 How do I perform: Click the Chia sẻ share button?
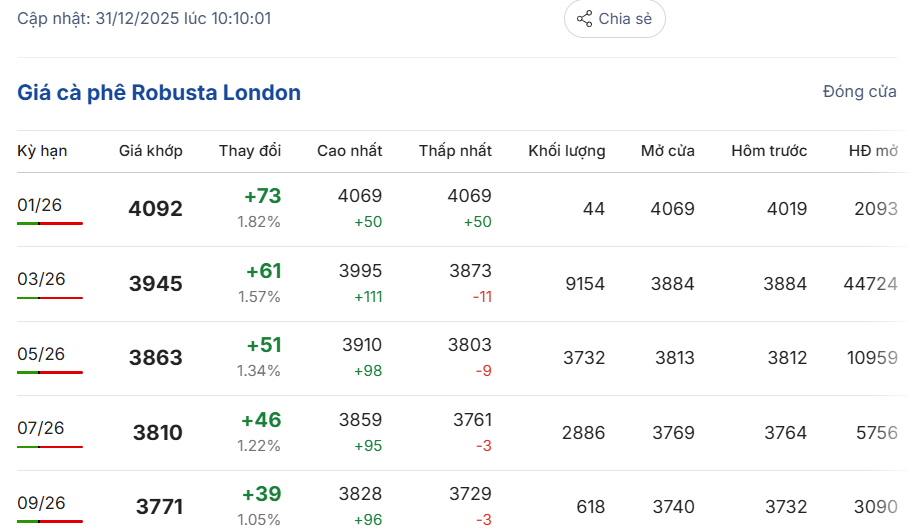[x=614, y=19]
